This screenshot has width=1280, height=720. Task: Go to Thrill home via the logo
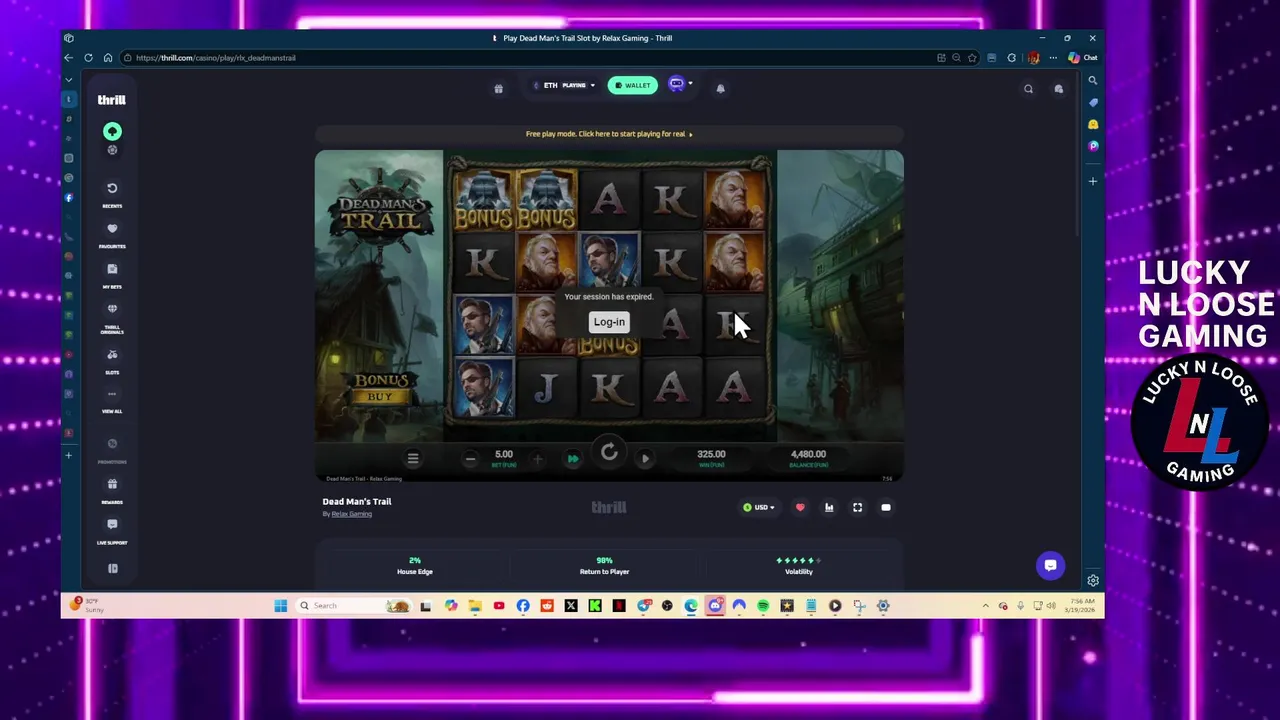coord(111,100)
